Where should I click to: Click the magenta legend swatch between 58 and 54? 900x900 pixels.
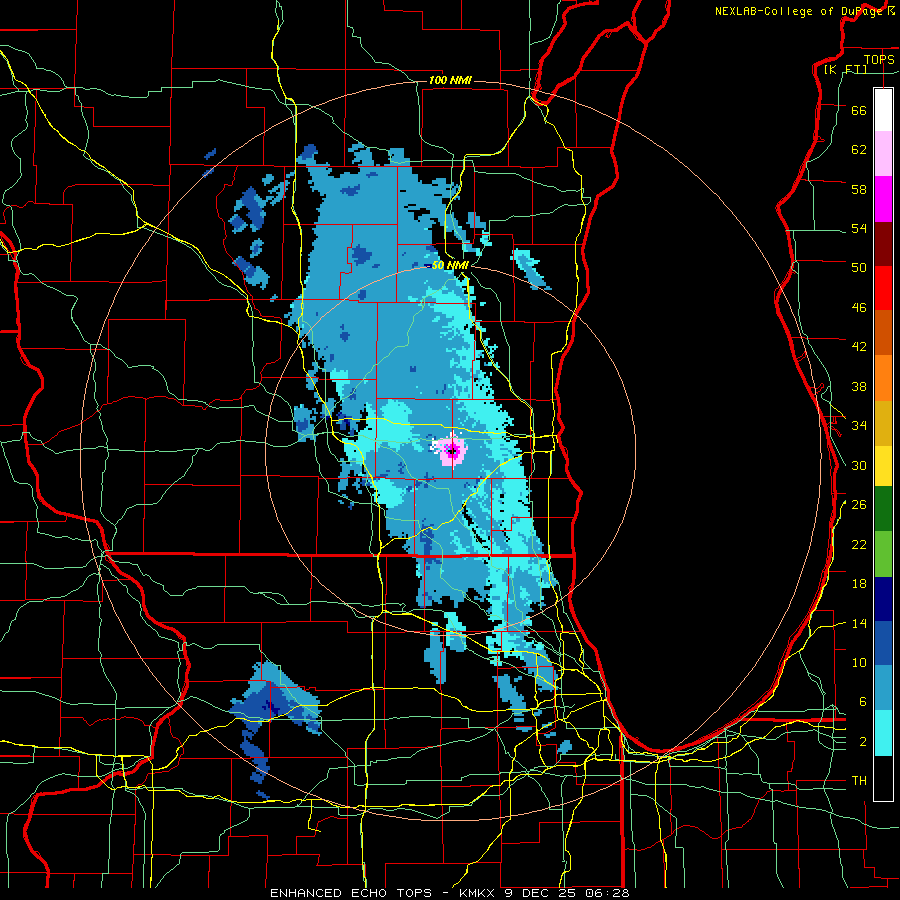pos(883,199)
